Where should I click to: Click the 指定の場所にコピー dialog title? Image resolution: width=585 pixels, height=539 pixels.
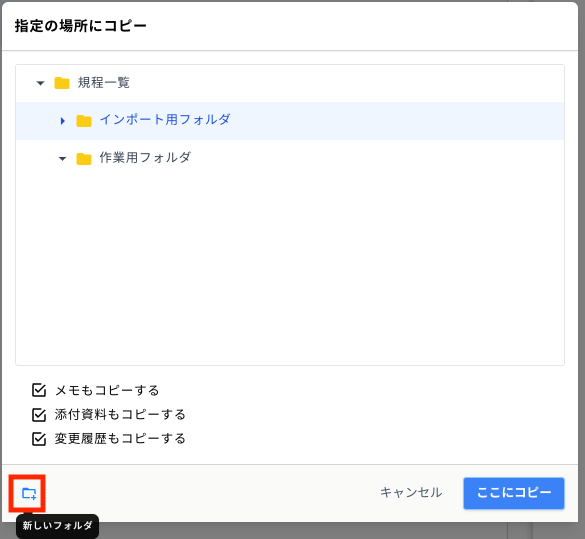tap(81, 26)
